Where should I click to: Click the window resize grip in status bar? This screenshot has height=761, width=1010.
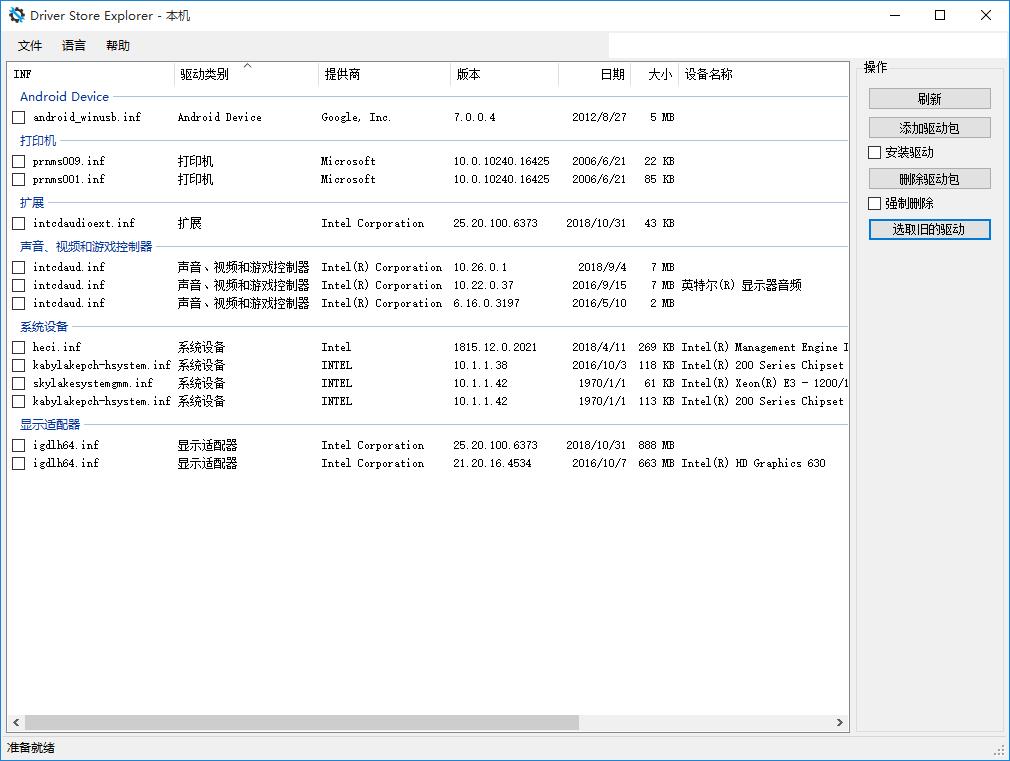click(1000, 750)
